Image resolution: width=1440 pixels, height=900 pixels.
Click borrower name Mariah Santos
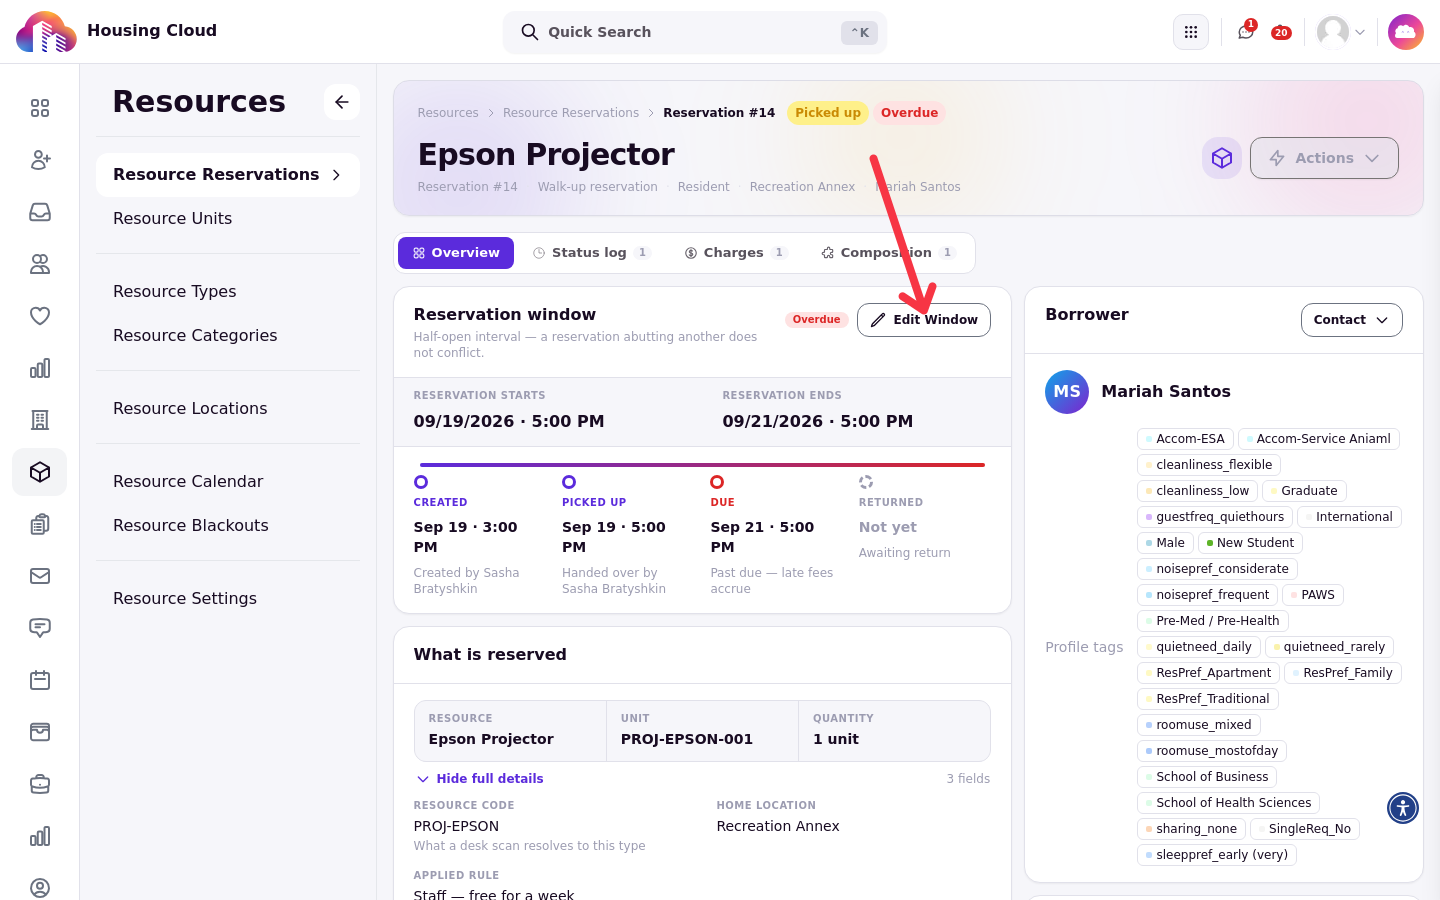point(1166,392)
